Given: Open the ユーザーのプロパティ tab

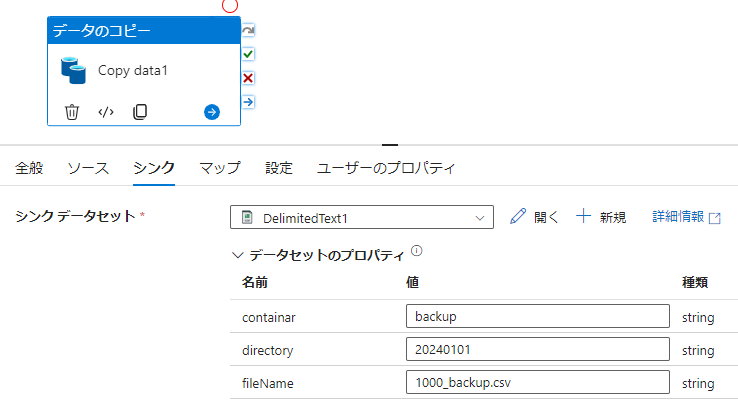Looking at the screenshot, I should (386, 168).
